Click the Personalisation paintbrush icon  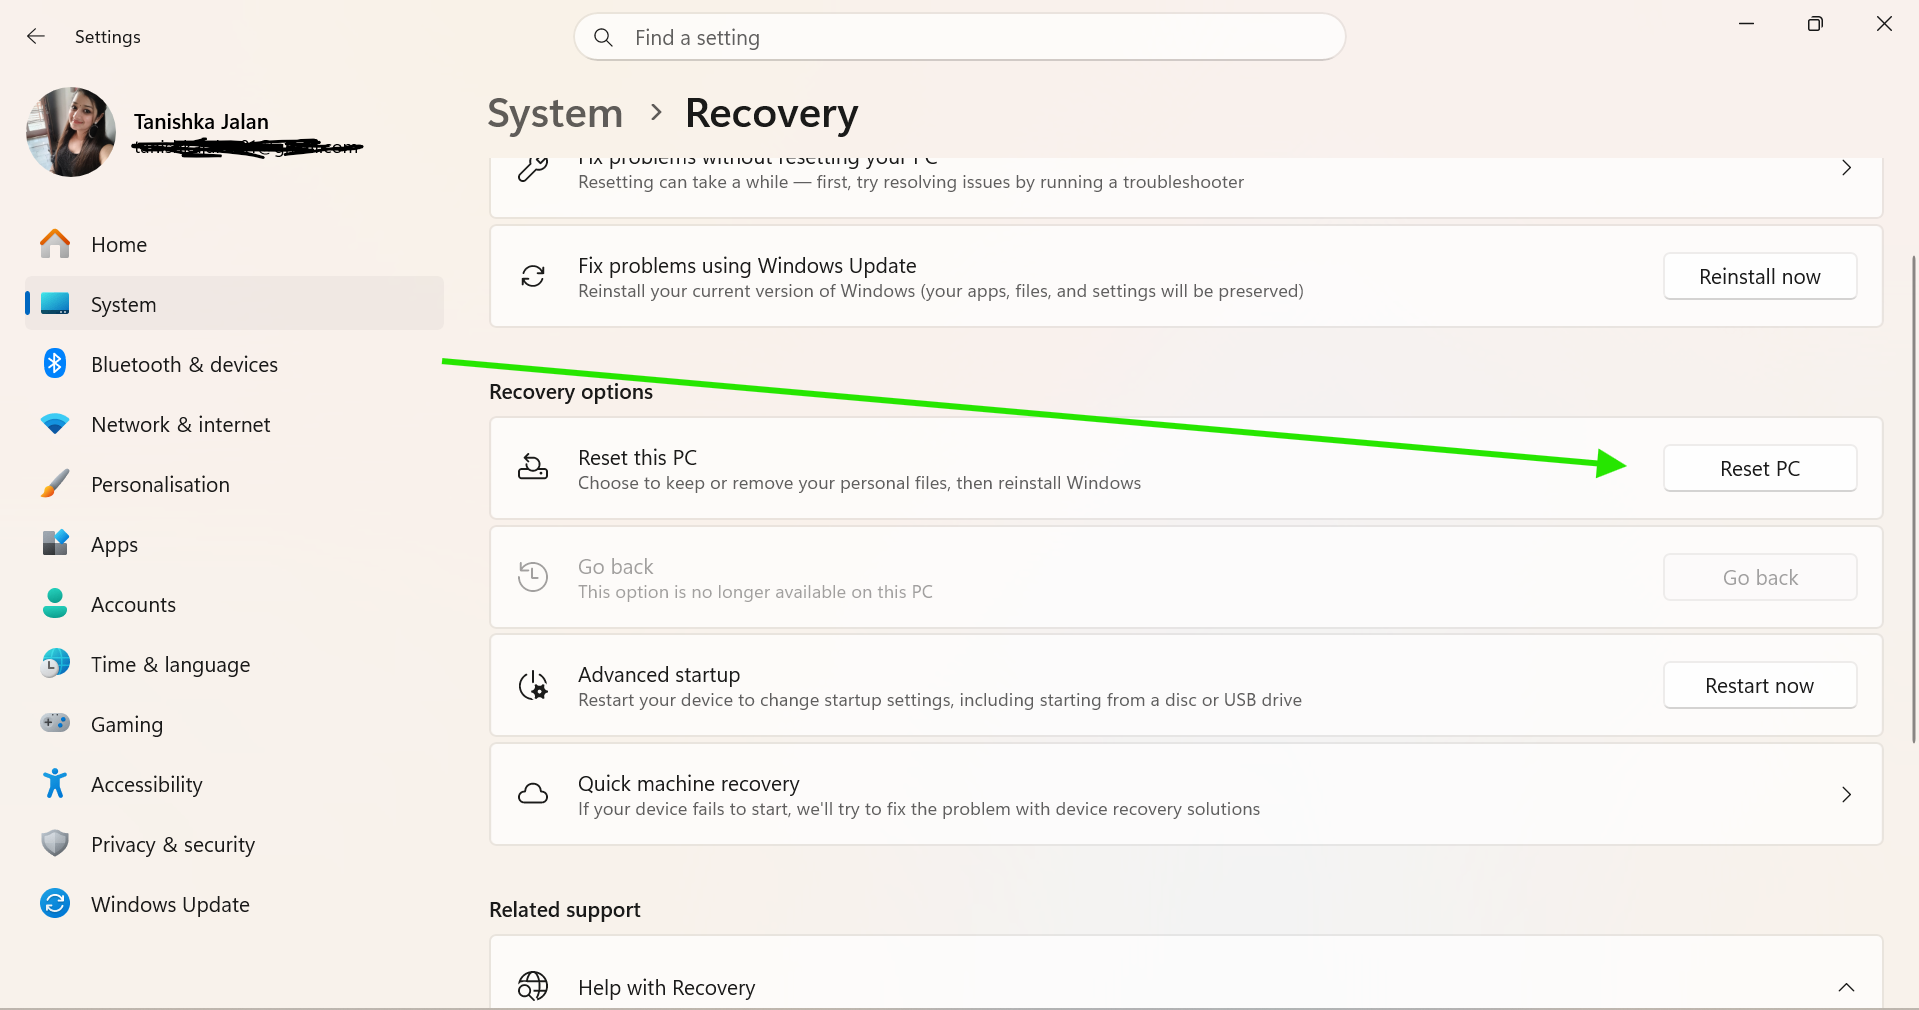coord(55,484)
